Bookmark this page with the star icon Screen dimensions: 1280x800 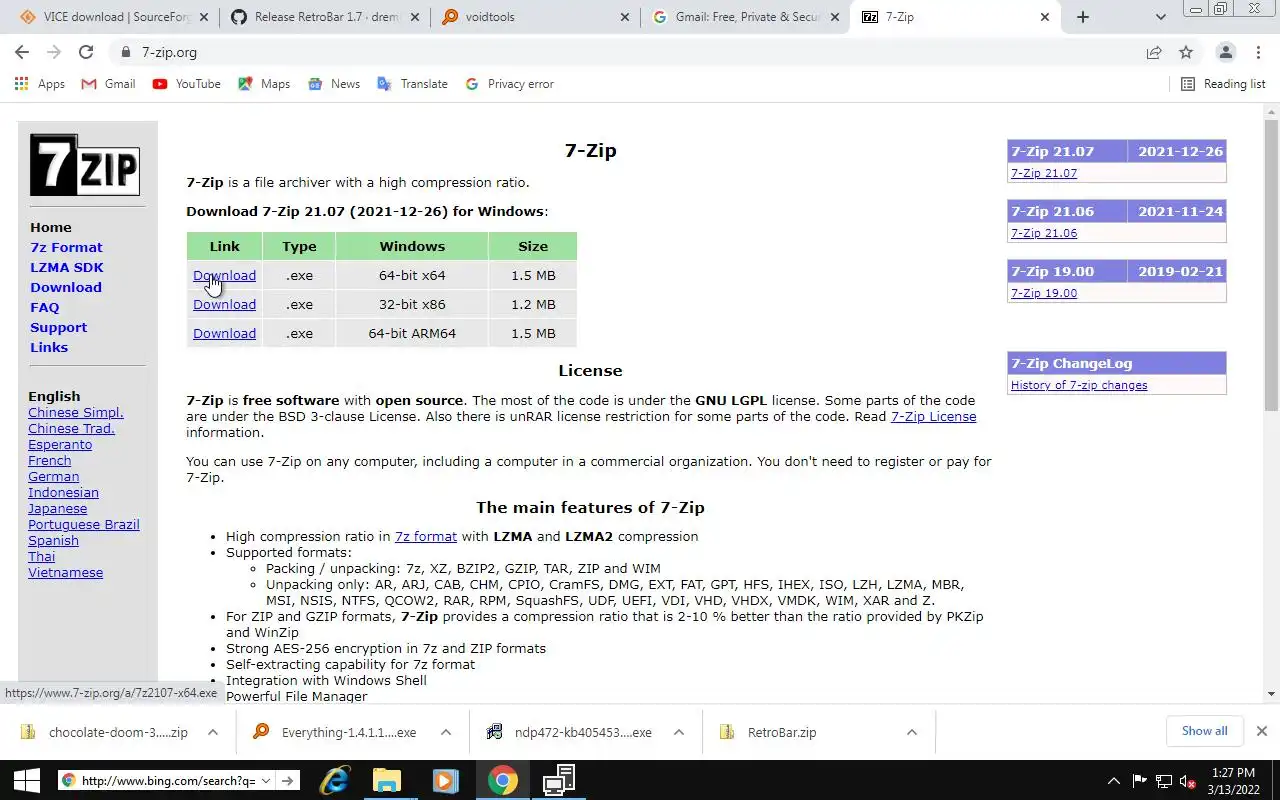pyautogui.click(x=1186, y=52)
